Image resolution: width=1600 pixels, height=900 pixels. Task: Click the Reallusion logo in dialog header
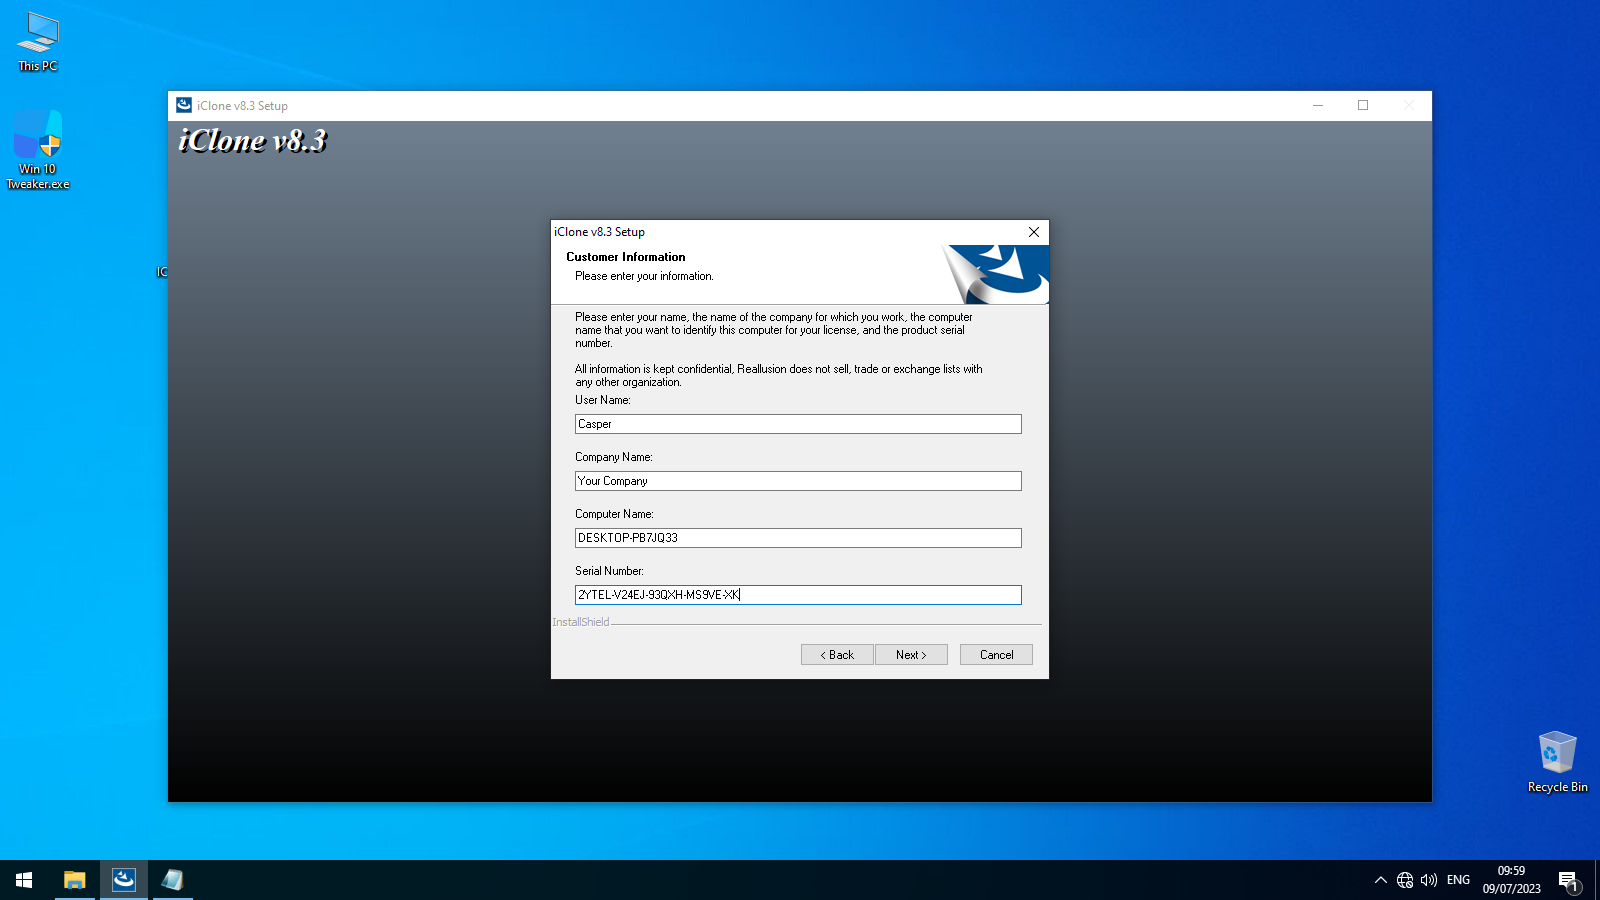coord(996,274)
